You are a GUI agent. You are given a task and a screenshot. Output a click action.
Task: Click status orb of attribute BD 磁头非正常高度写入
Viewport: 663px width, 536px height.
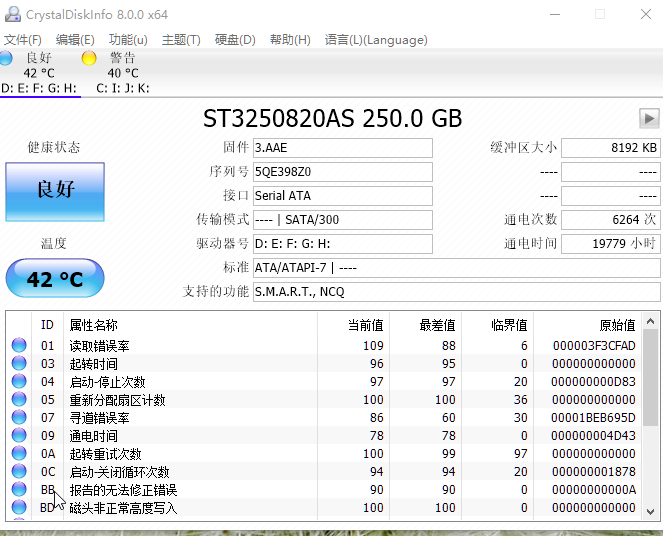coord(19,507)
